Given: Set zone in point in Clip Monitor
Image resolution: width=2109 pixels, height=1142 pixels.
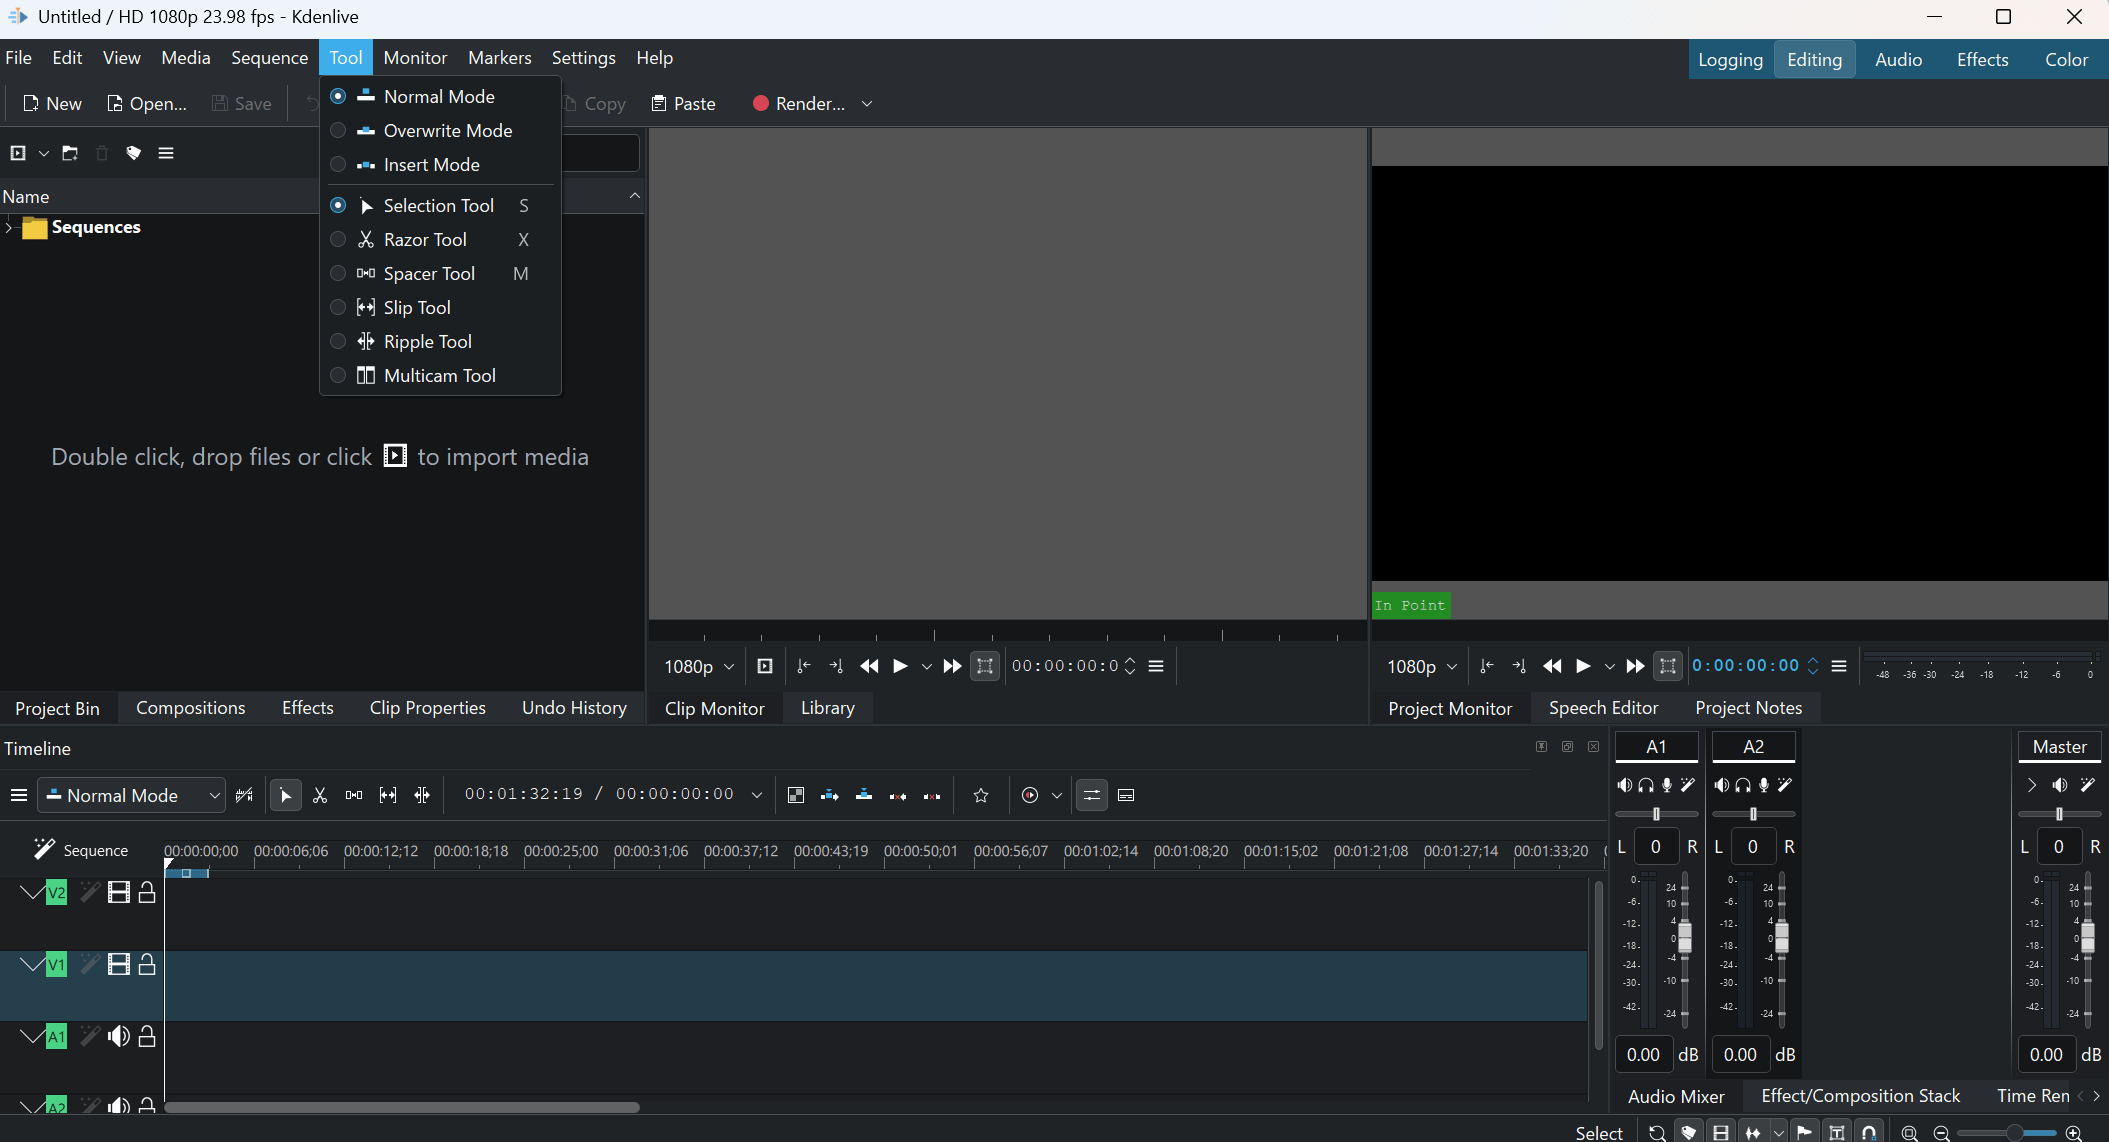Looking at the screenshot, I should (803, 666).
